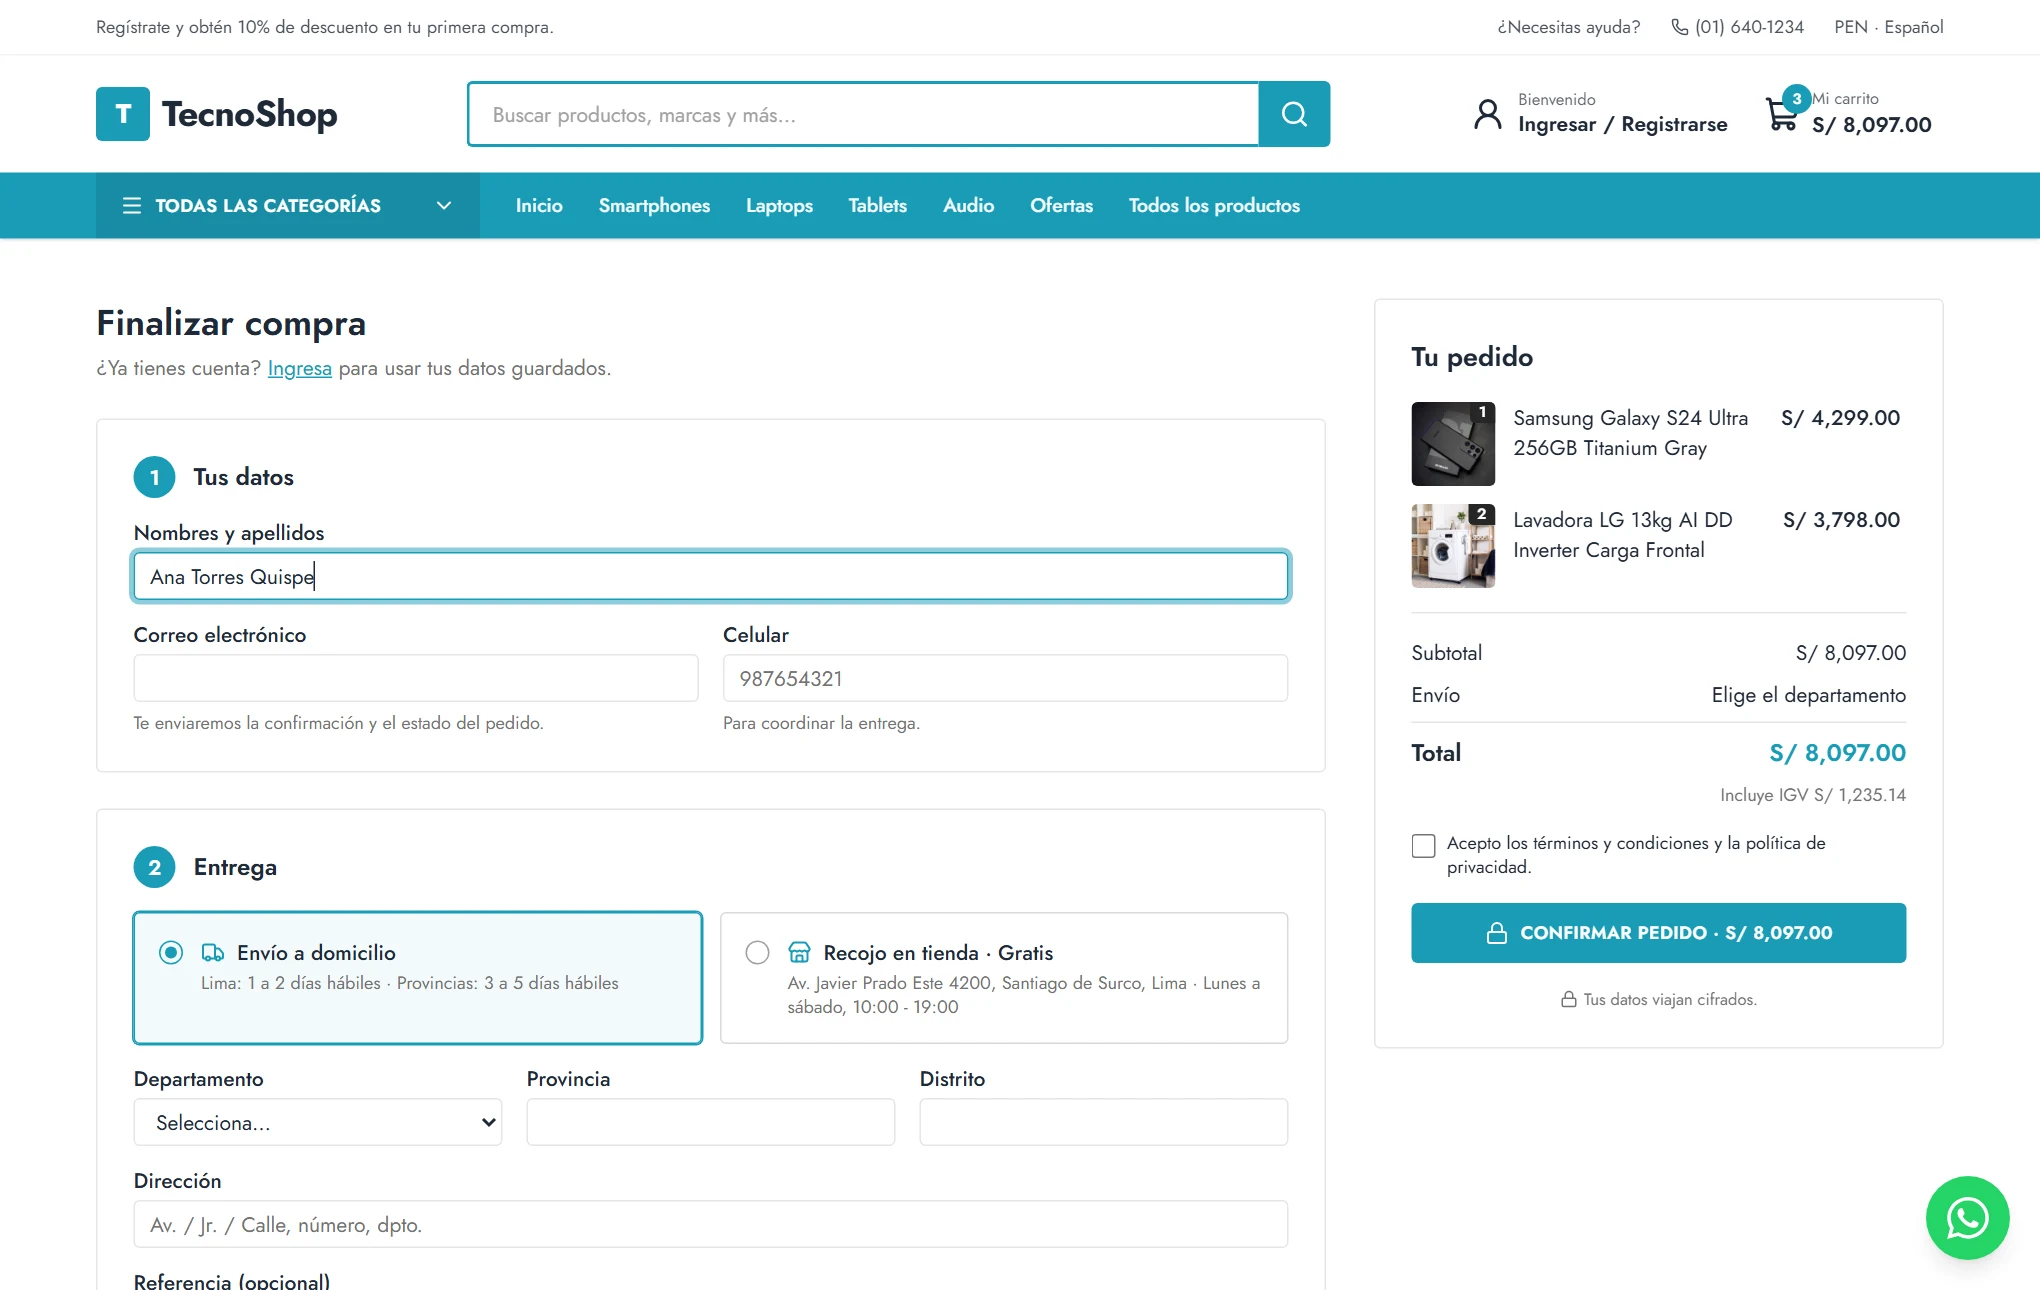Screen dimensions: 2040x1290
Task: Open Todos los productos menu item
Action: click(x=1214, y=205)
